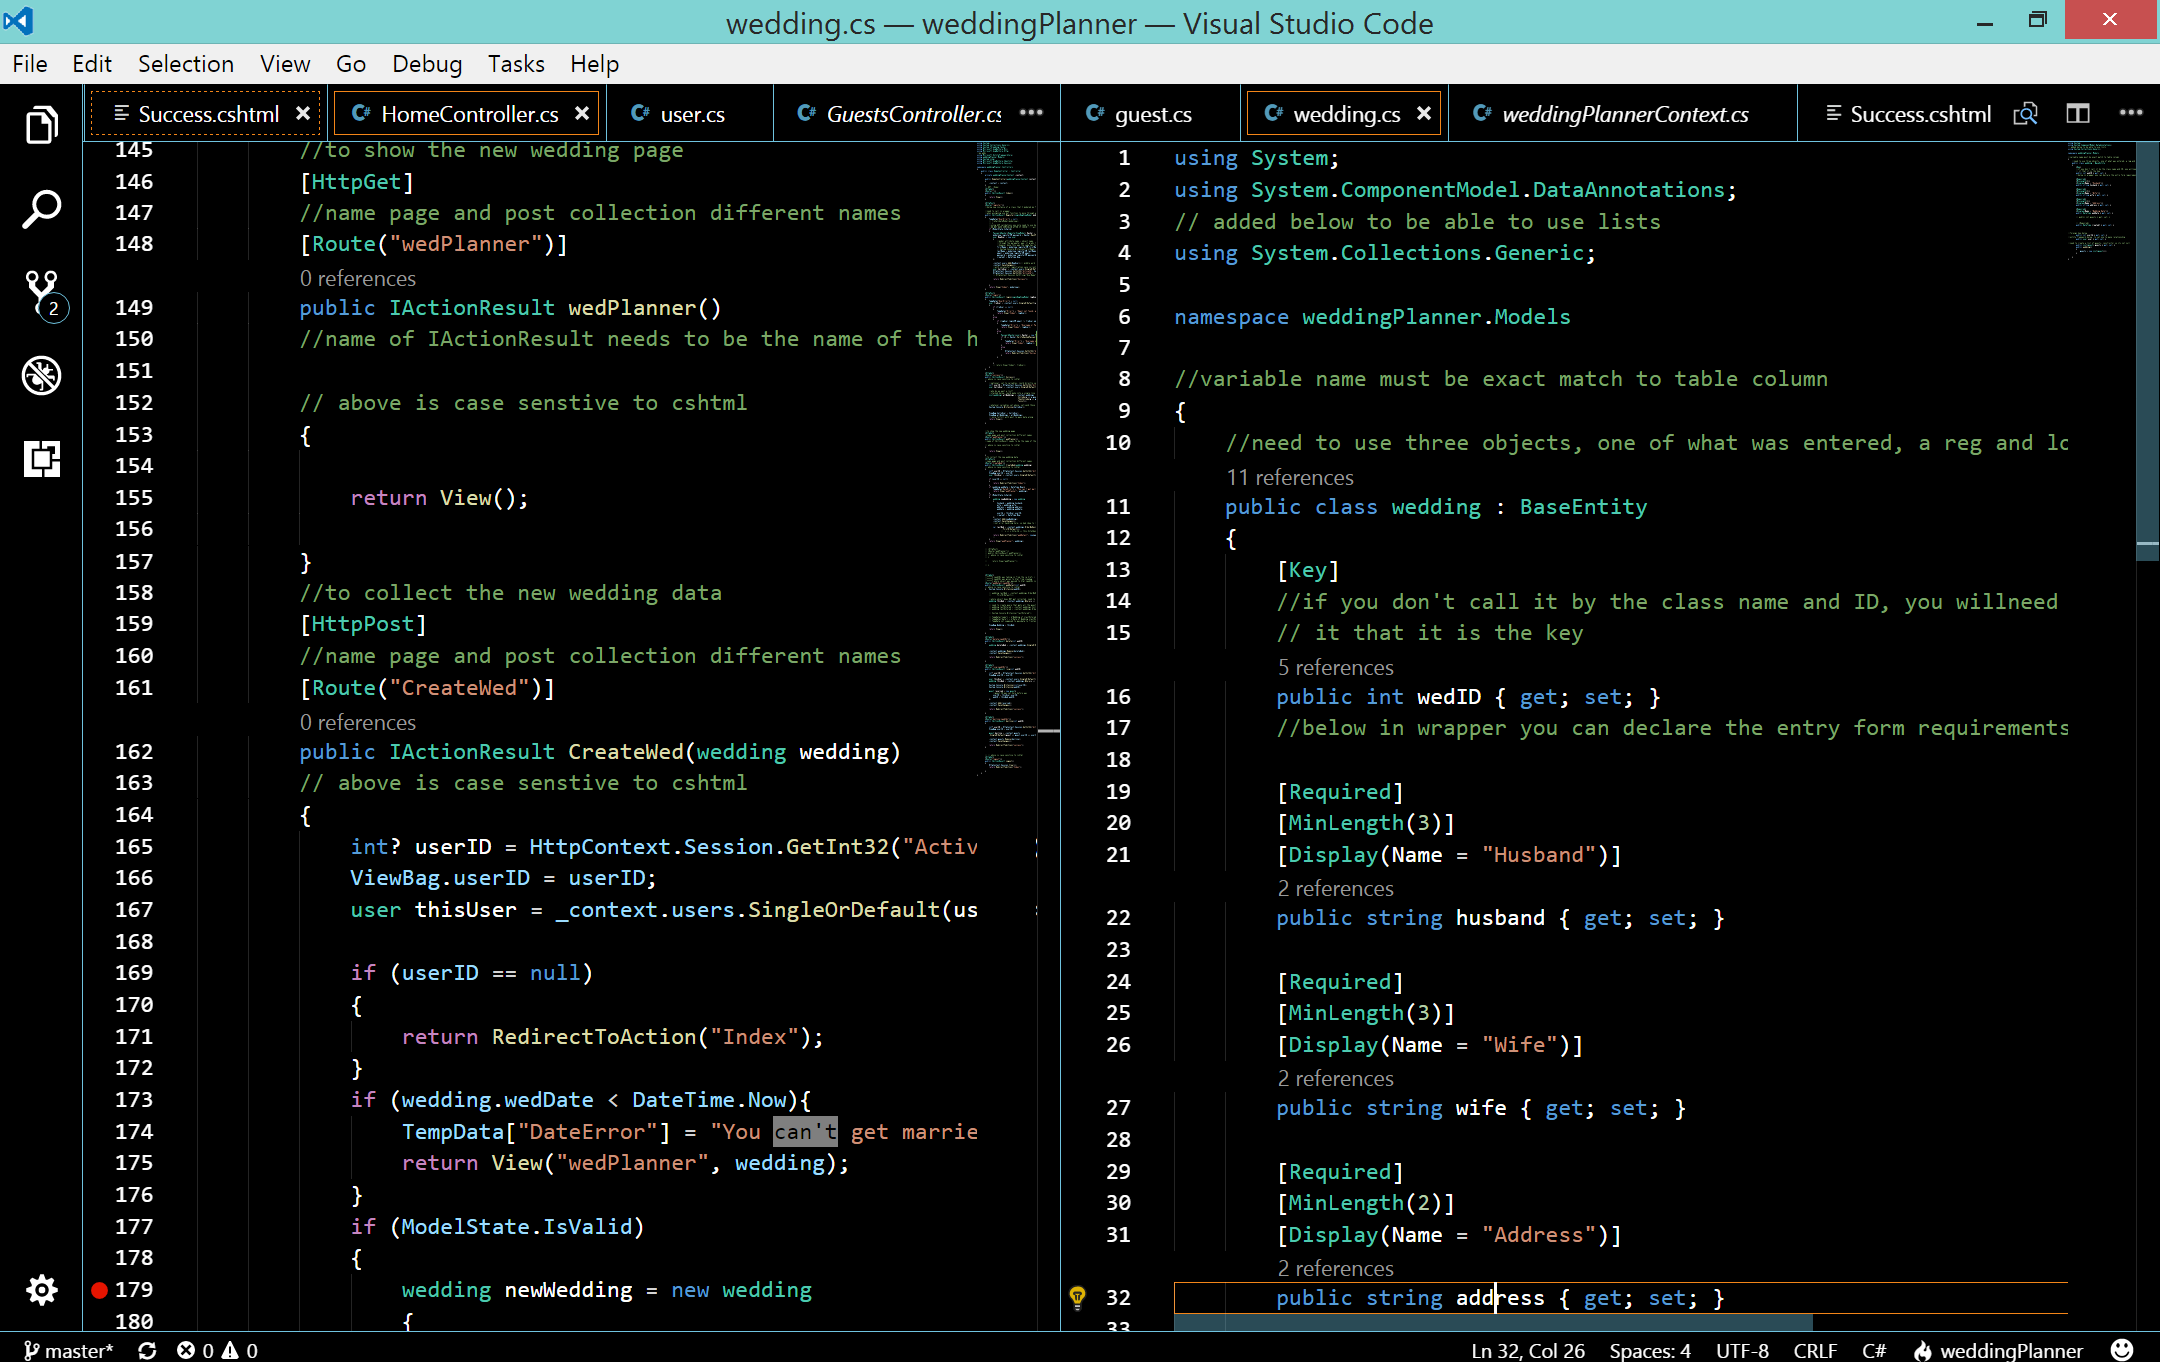Click the master* branch indicator
The width and height of the screenshot is (2160, 1362).
point(68,1350)
